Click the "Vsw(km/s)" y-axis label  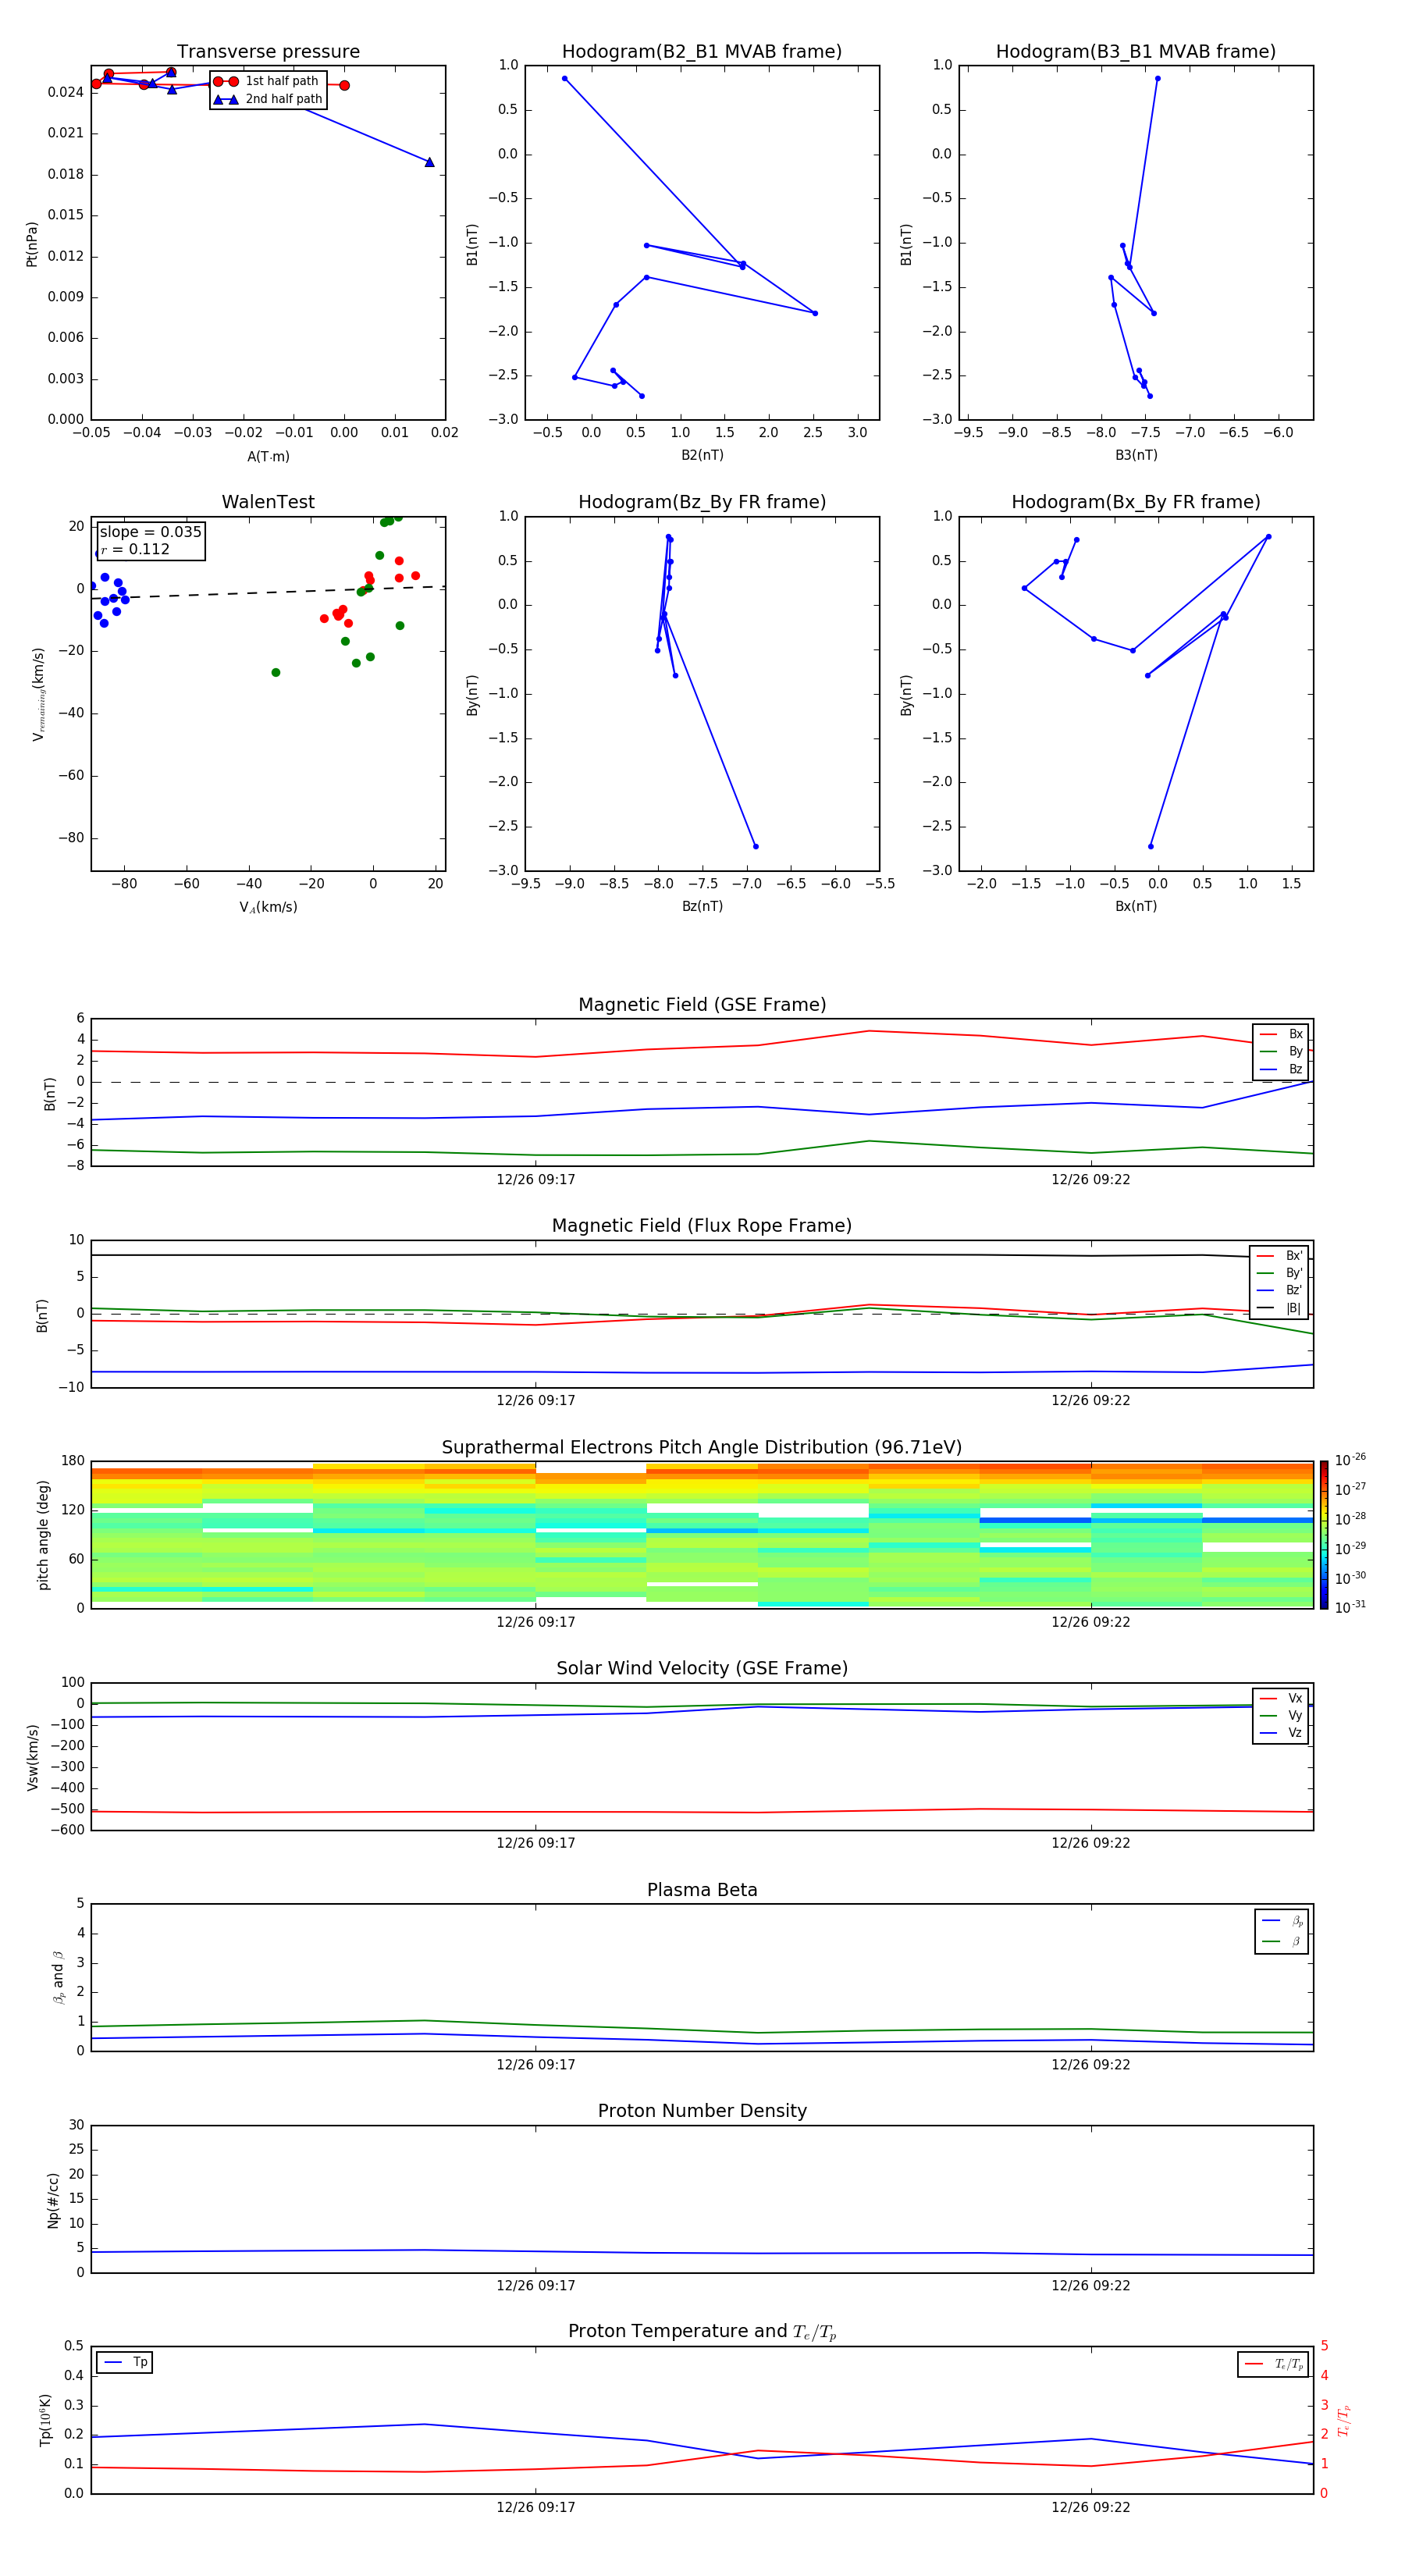(32, 1757)
